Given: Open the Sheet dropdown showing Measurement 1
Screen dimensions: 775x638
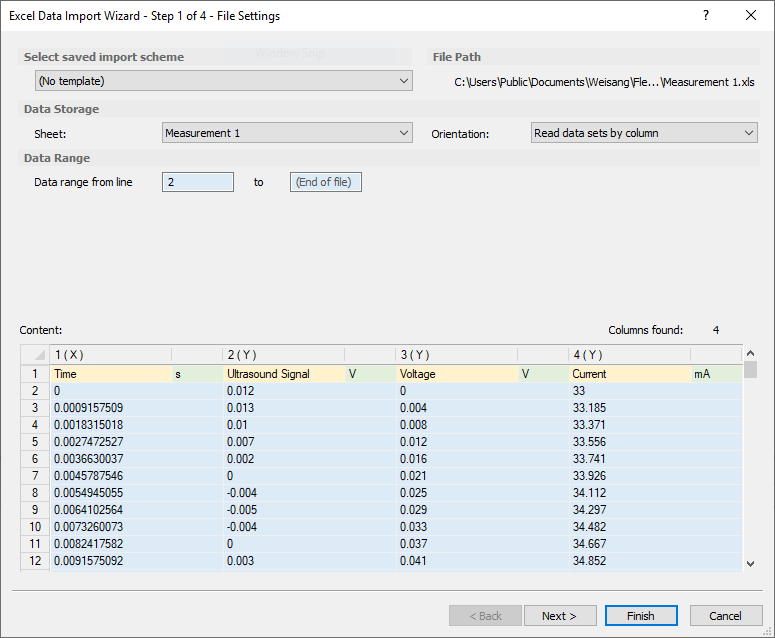Looking at the screenshot, I should click(x=287, y=133).
